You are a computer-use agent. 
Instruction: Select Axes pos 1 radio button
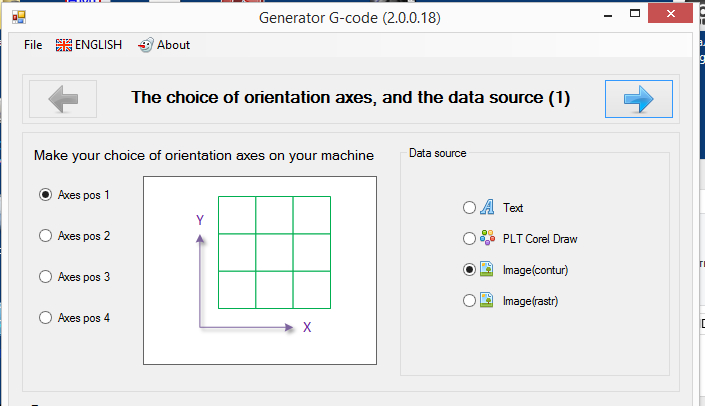point(45,195)
